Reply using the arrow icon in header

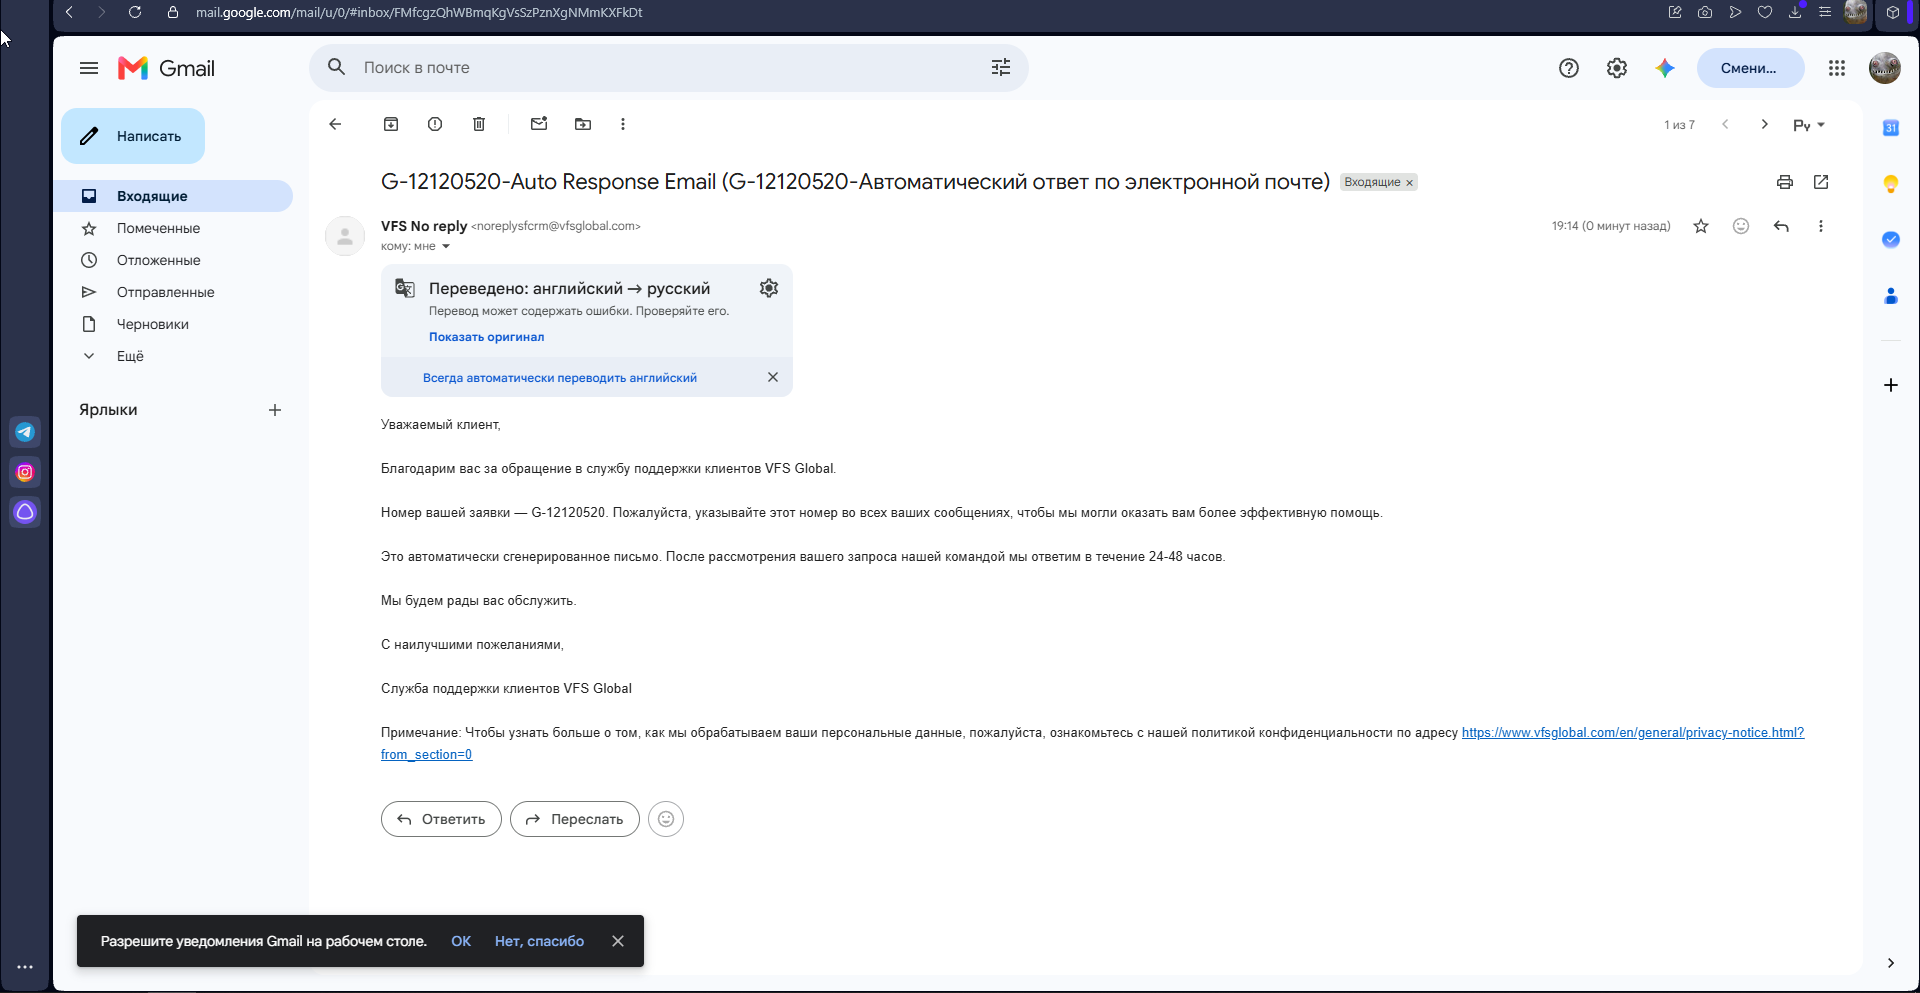pyautogui.click(x=1781, y=226)
